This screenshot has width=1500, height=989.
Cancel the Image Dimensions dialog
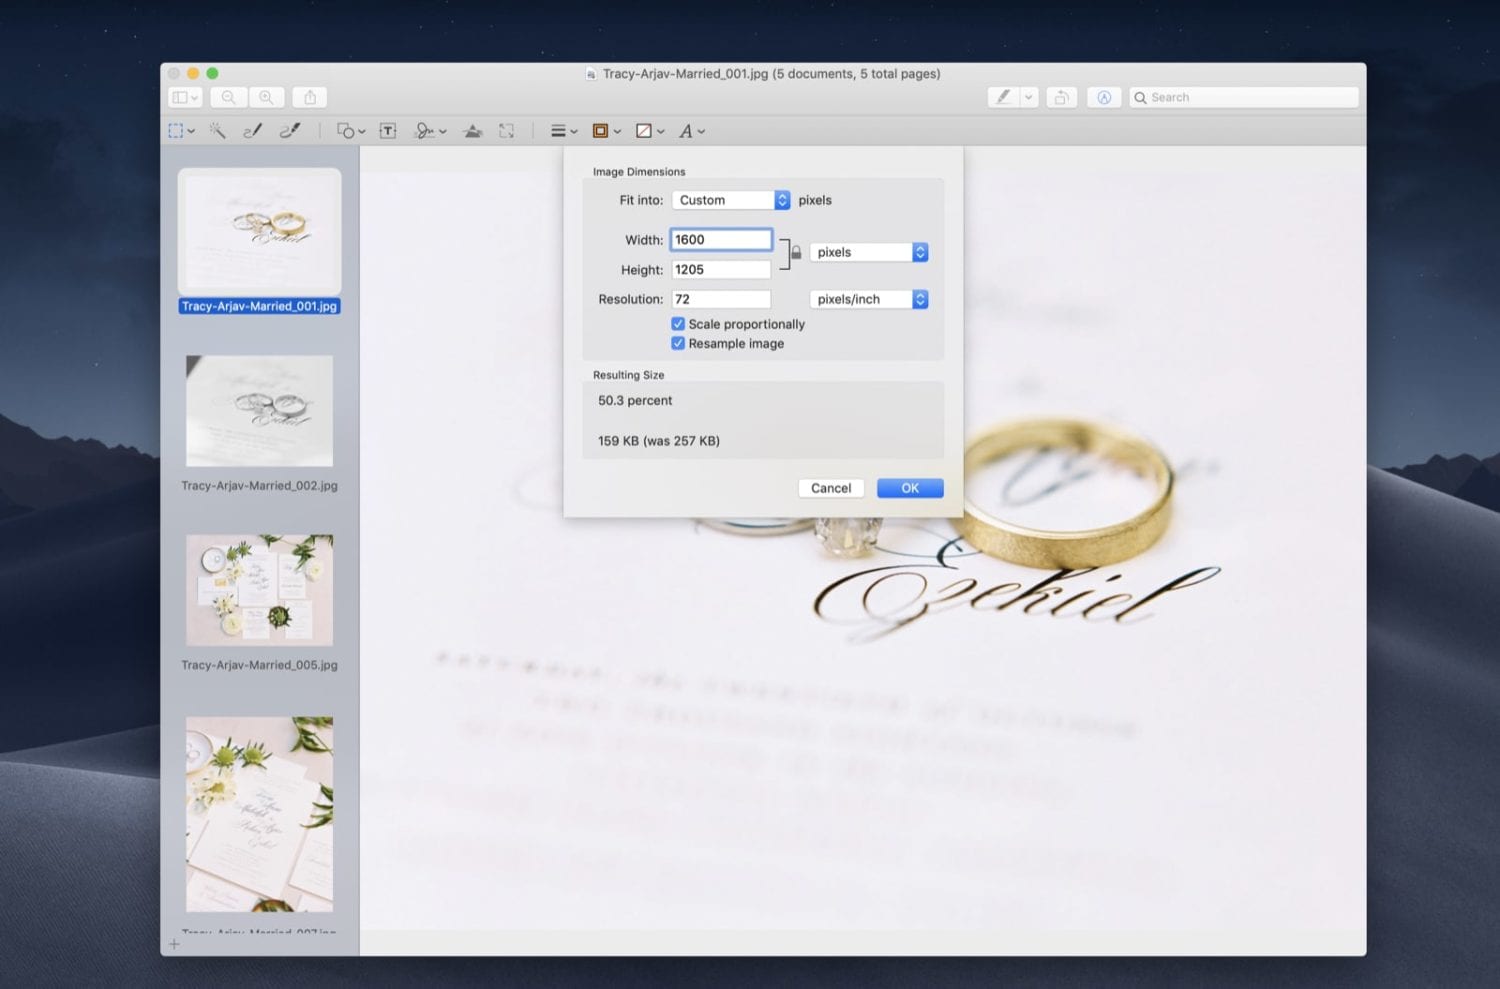coord(831,488)
